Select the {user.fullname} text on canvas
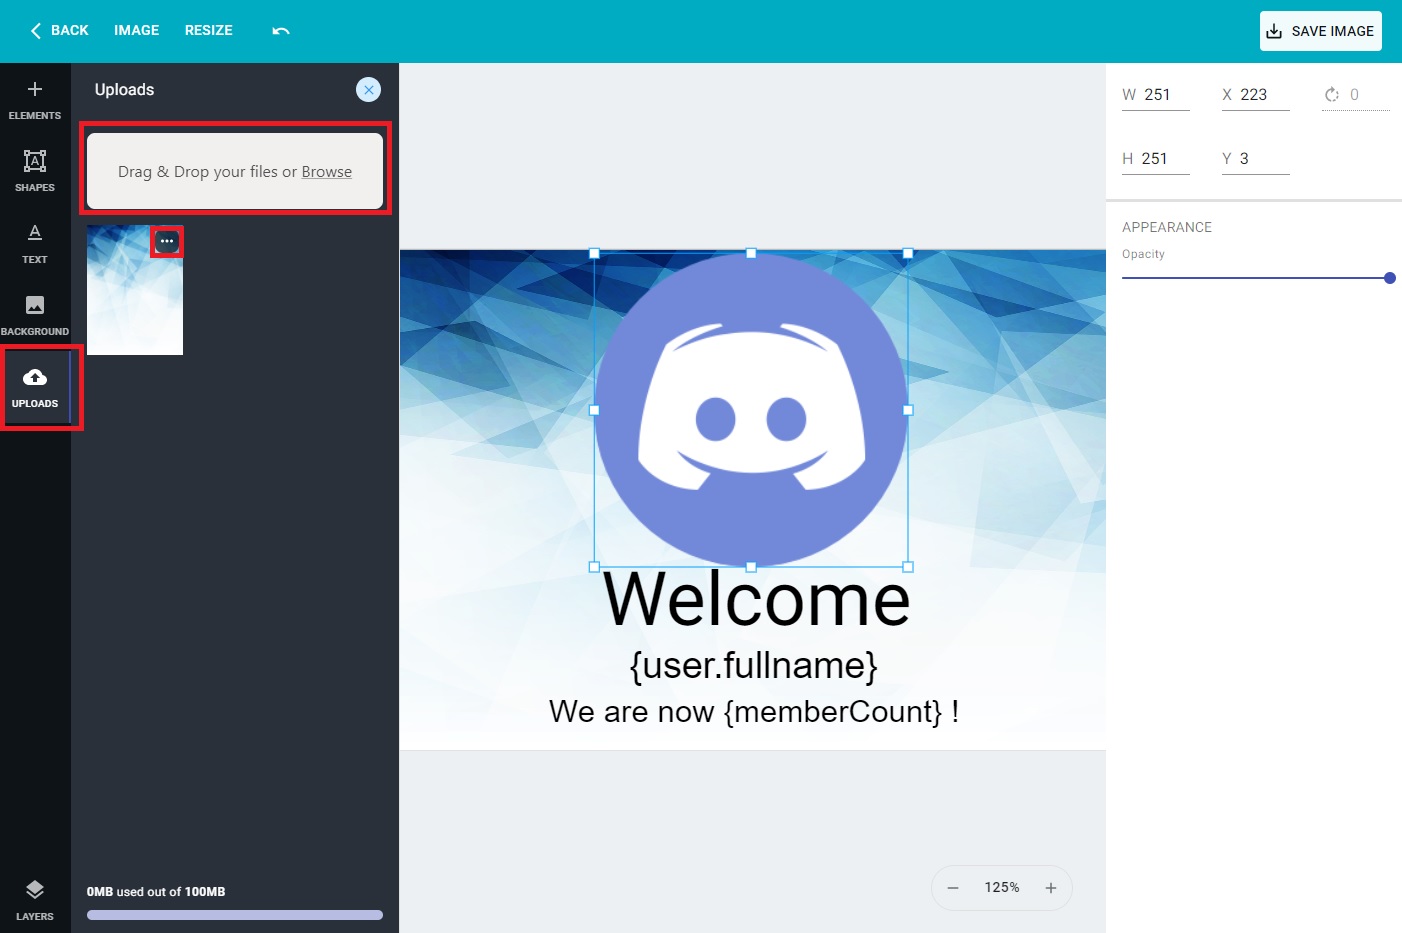 (x=753, y=666)
